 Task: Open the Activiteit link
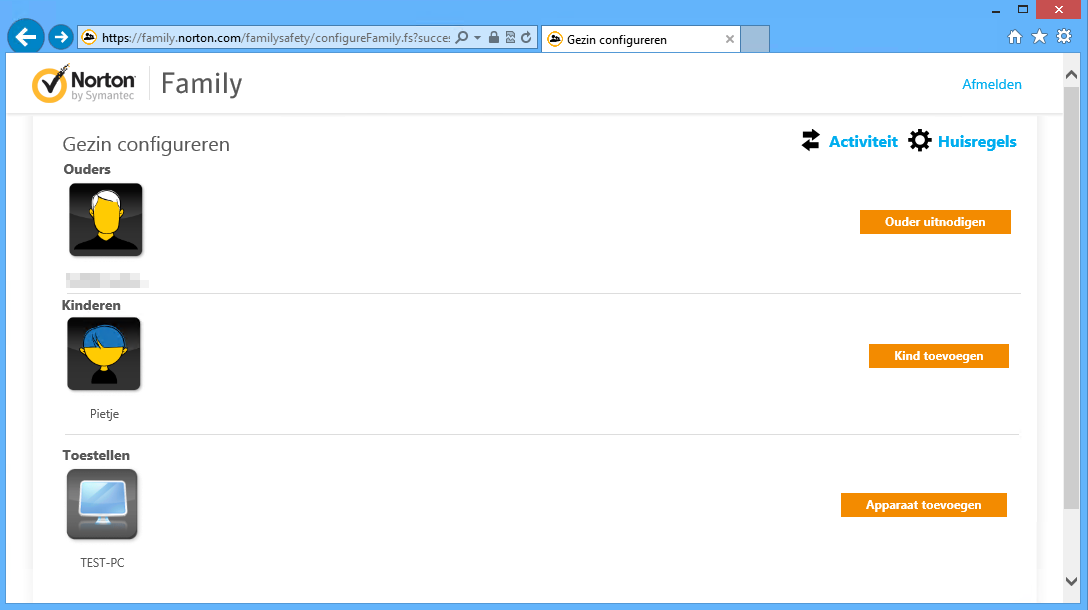[x=863, y=142]
